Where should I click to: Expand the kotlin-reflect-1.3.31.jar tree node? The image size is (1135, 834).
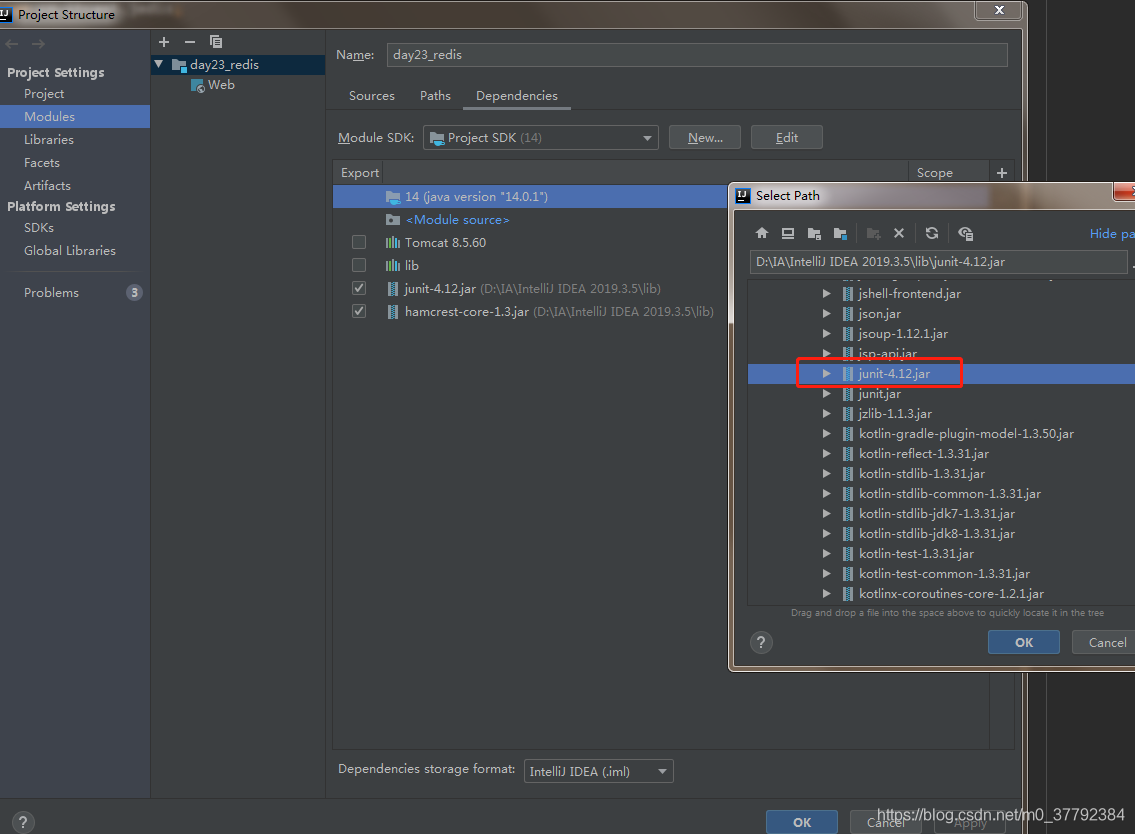tap(827, 453)
